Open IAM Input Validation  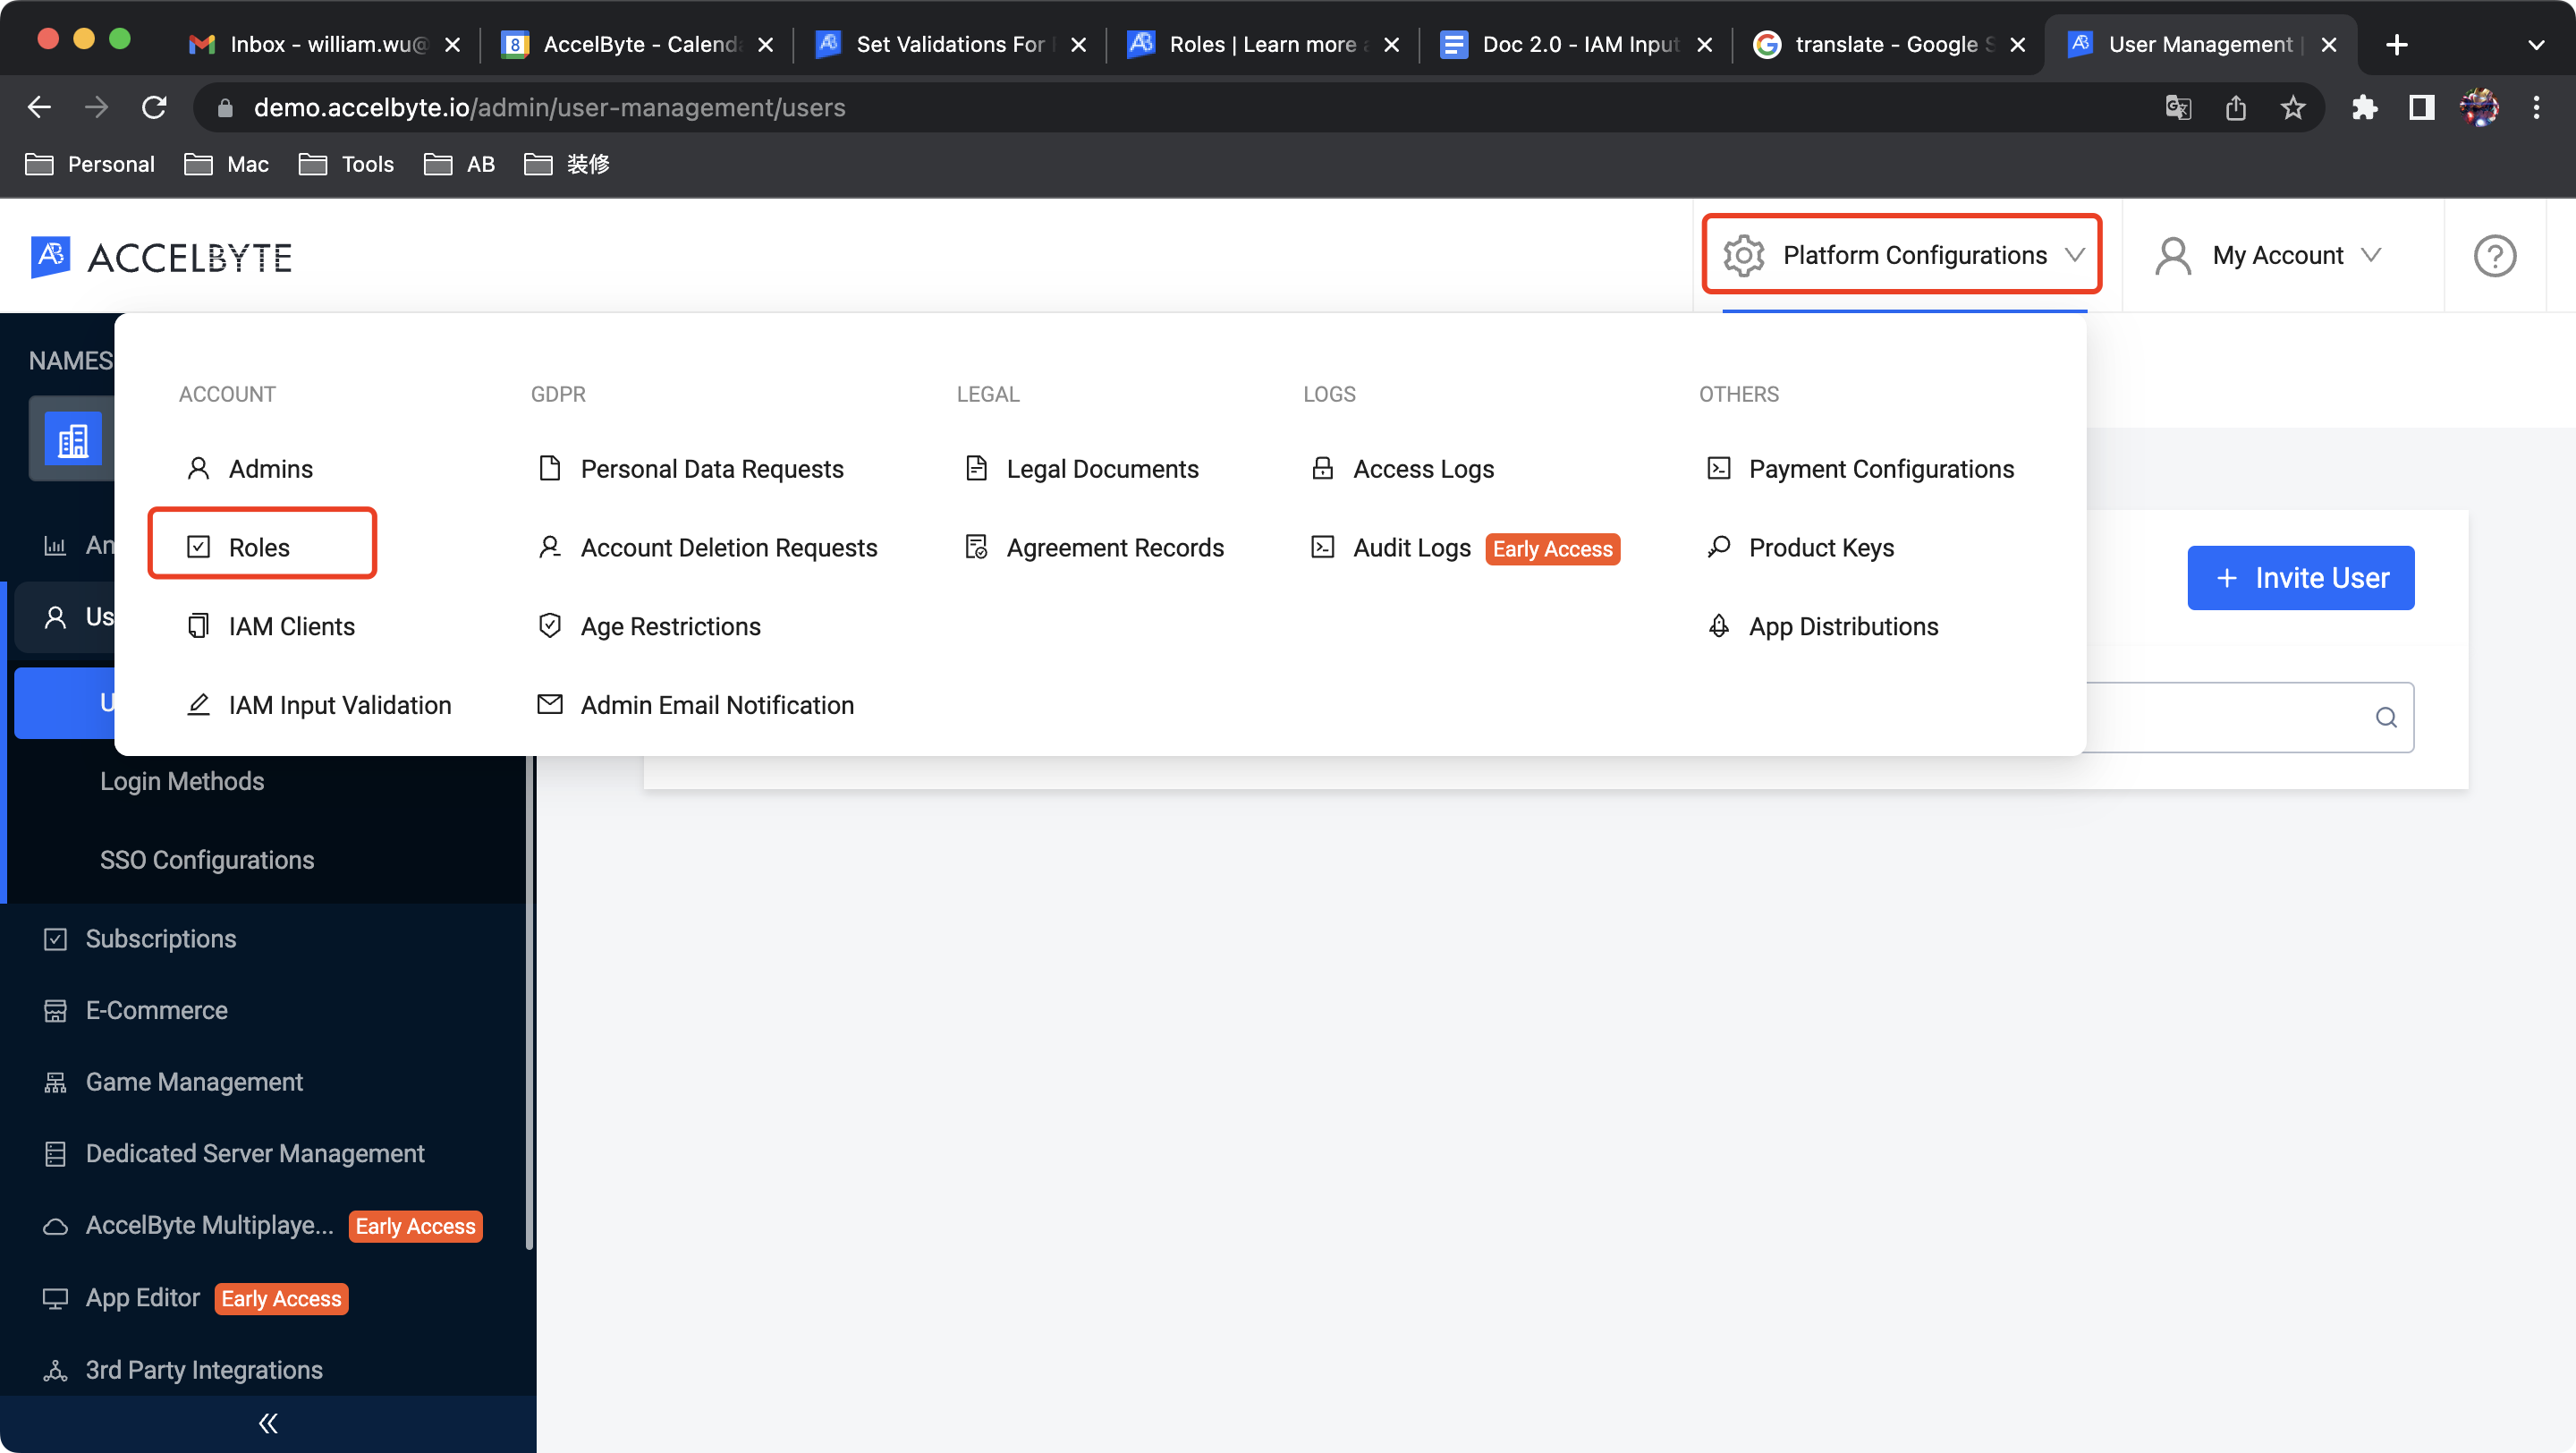[319, 705]
